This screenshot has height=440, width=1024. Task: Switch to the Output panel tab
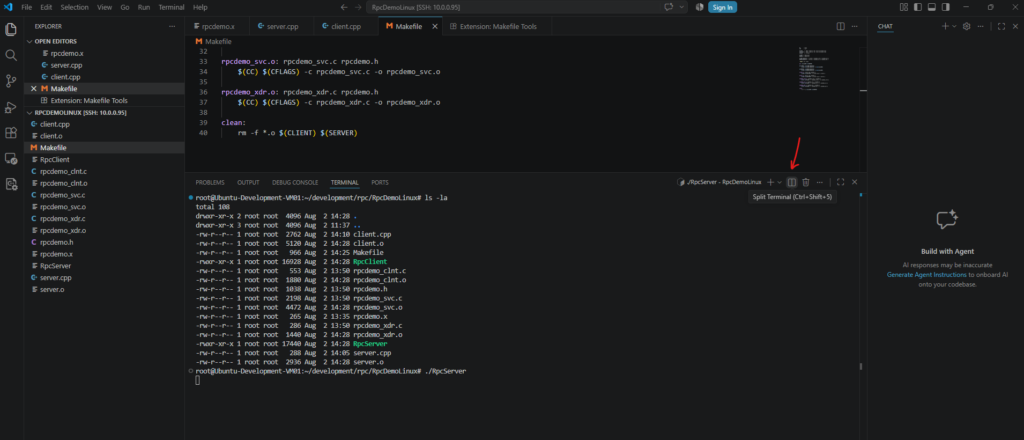point(248,182)
